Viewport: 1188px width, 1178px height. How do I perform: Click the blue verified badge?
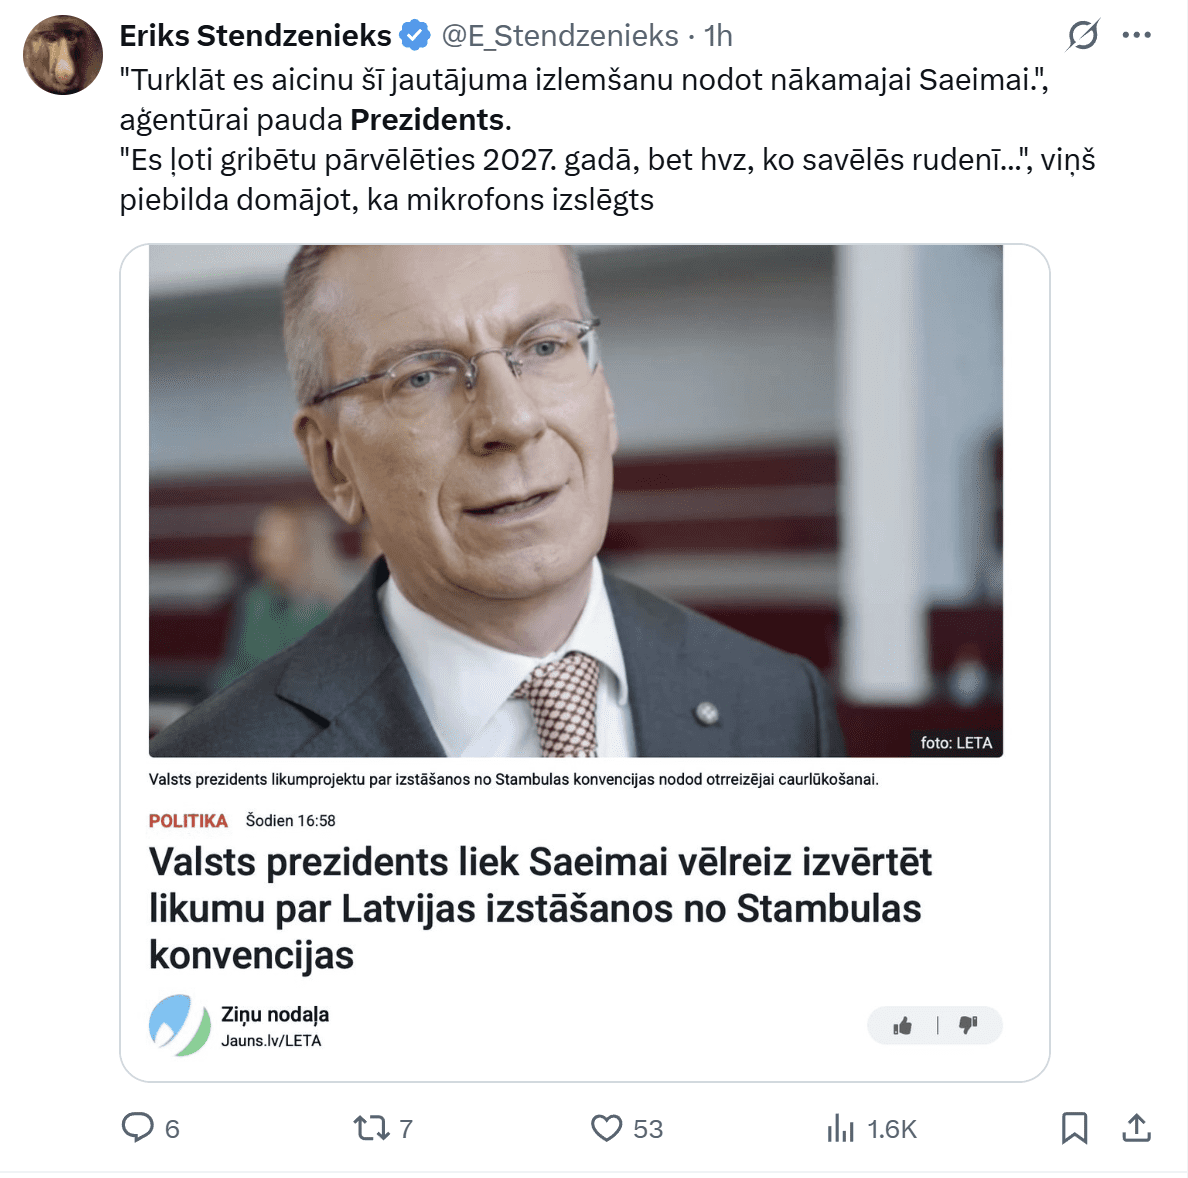[x=414, y=36]
